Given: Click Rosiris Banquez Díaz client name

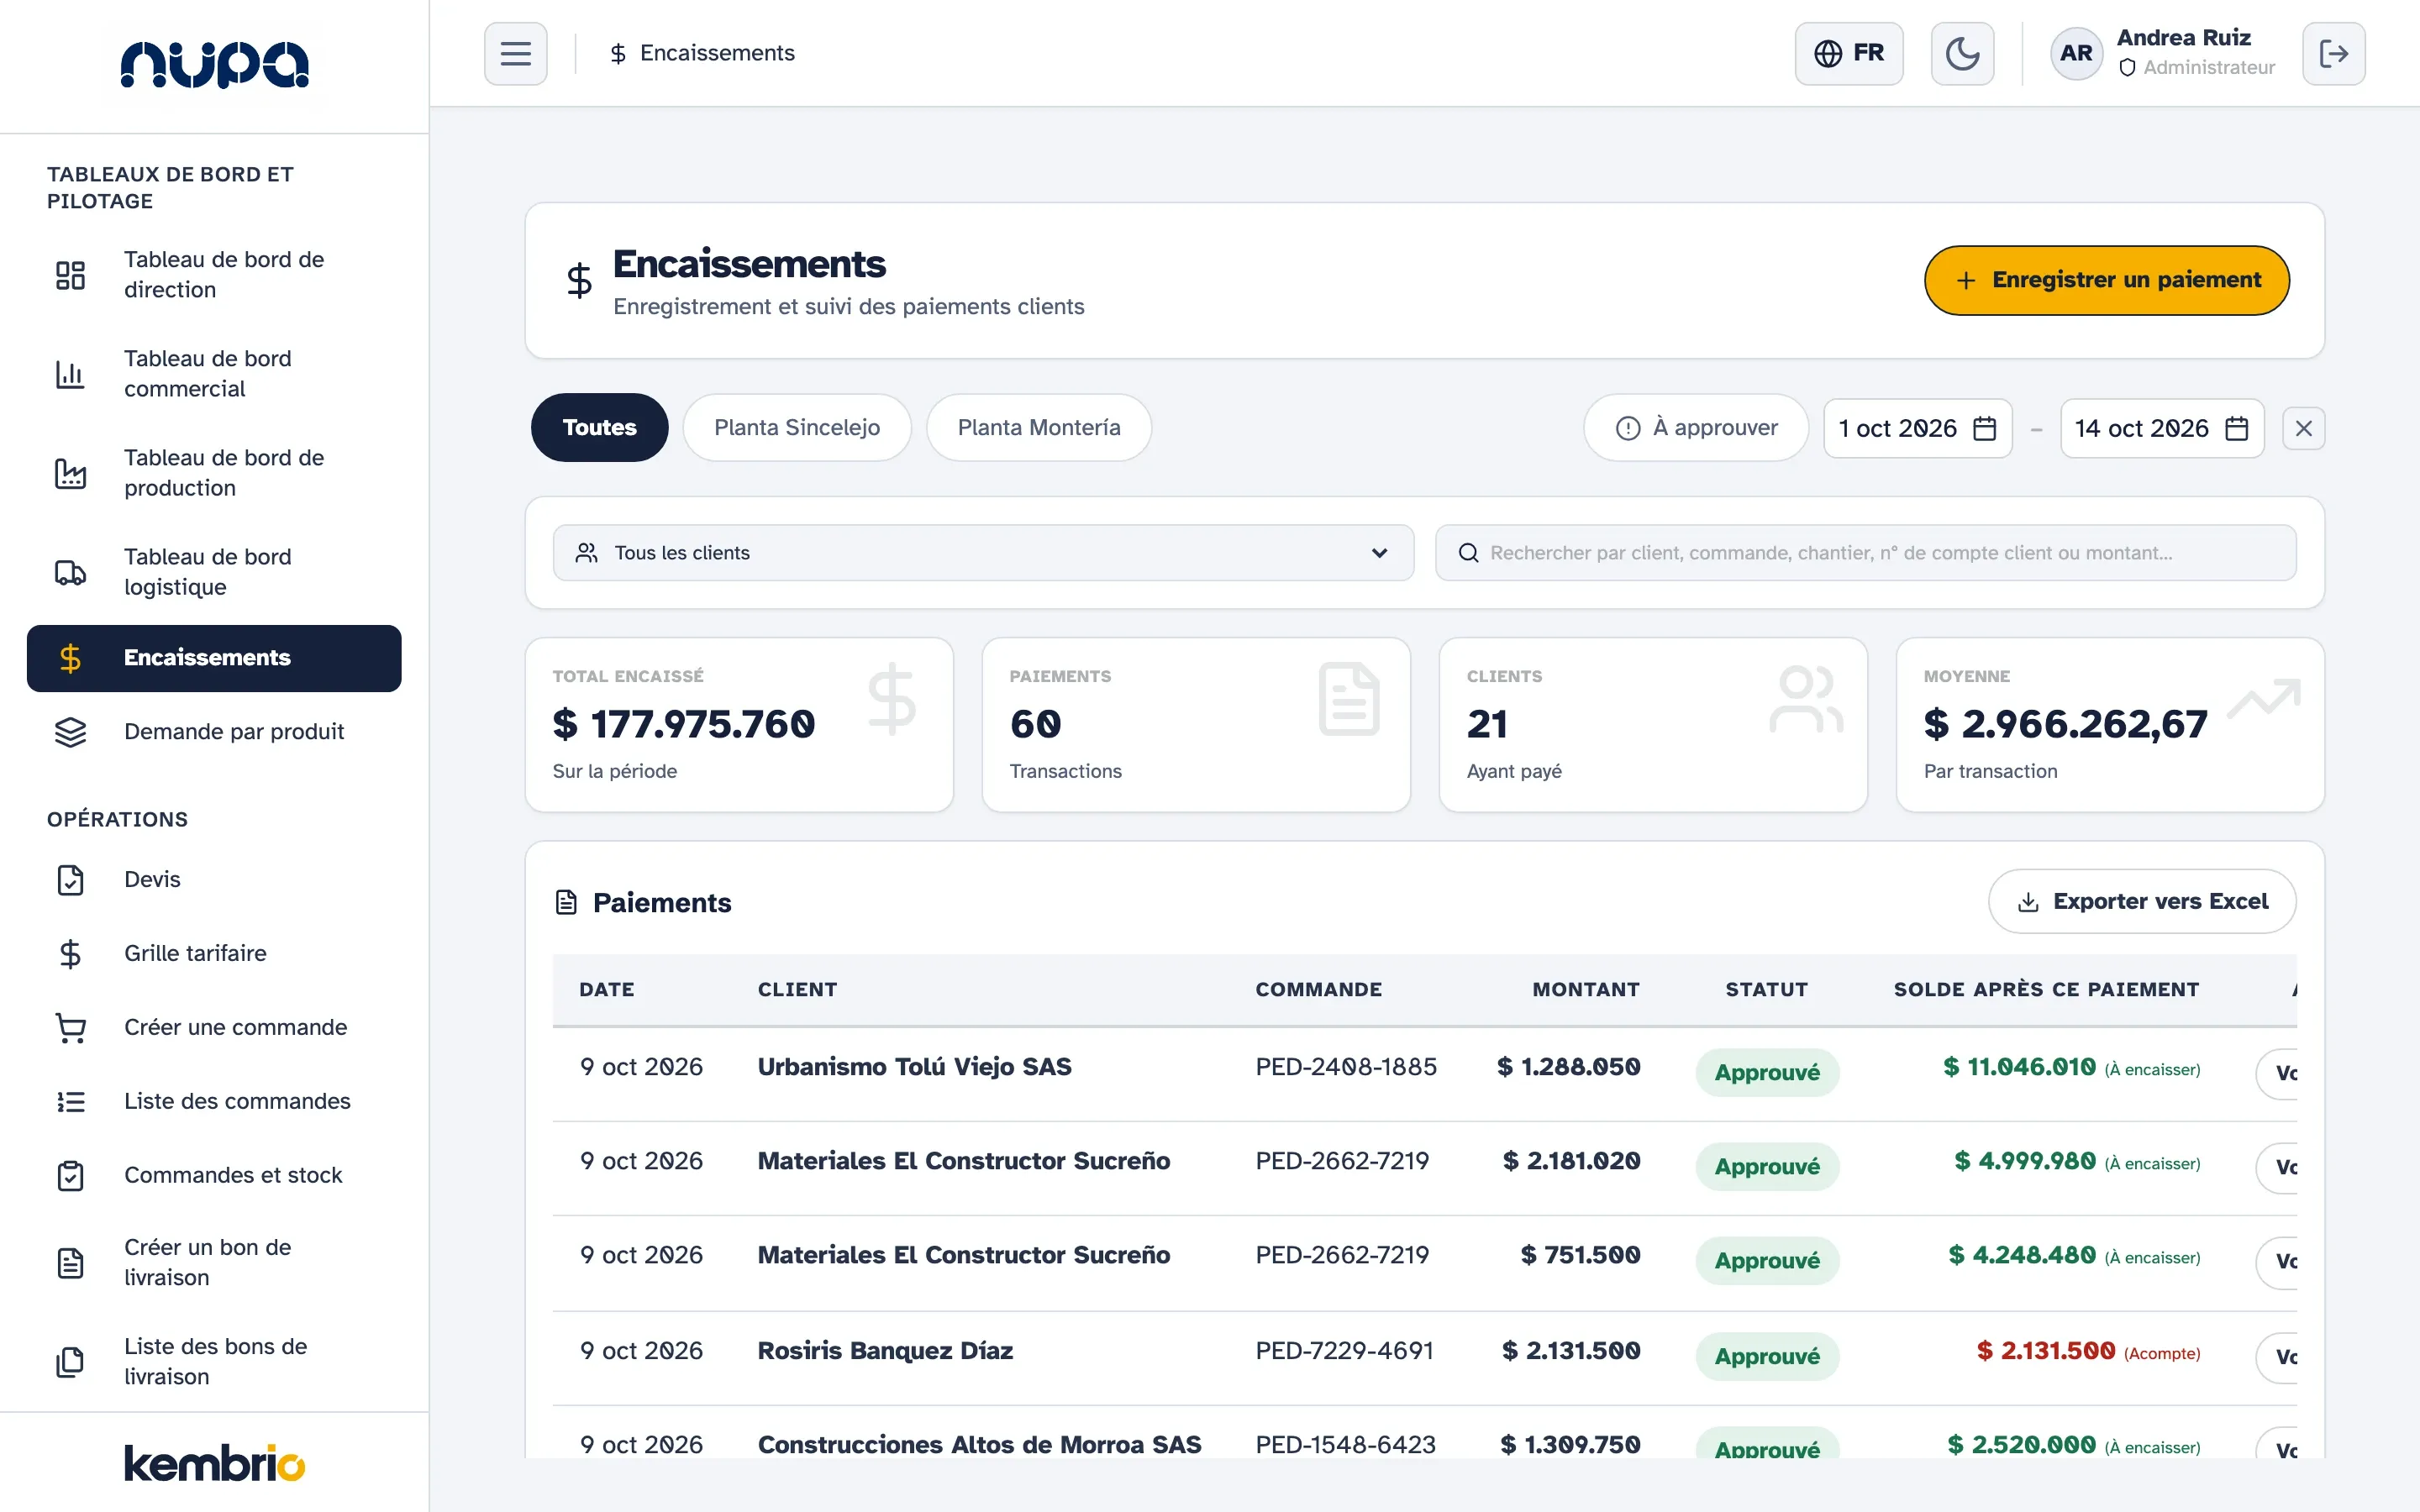Looking at the screenshot, I should (885, 1351).
